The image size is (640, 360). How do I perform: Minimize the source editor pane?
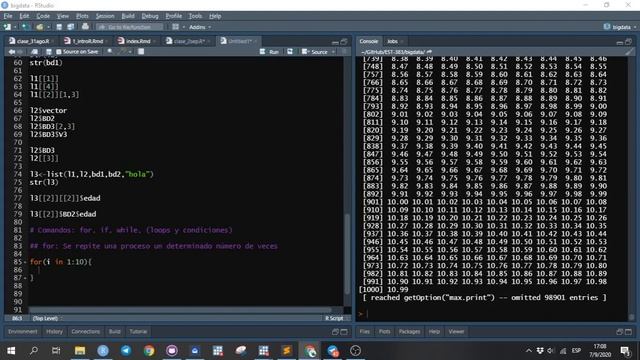335,42
